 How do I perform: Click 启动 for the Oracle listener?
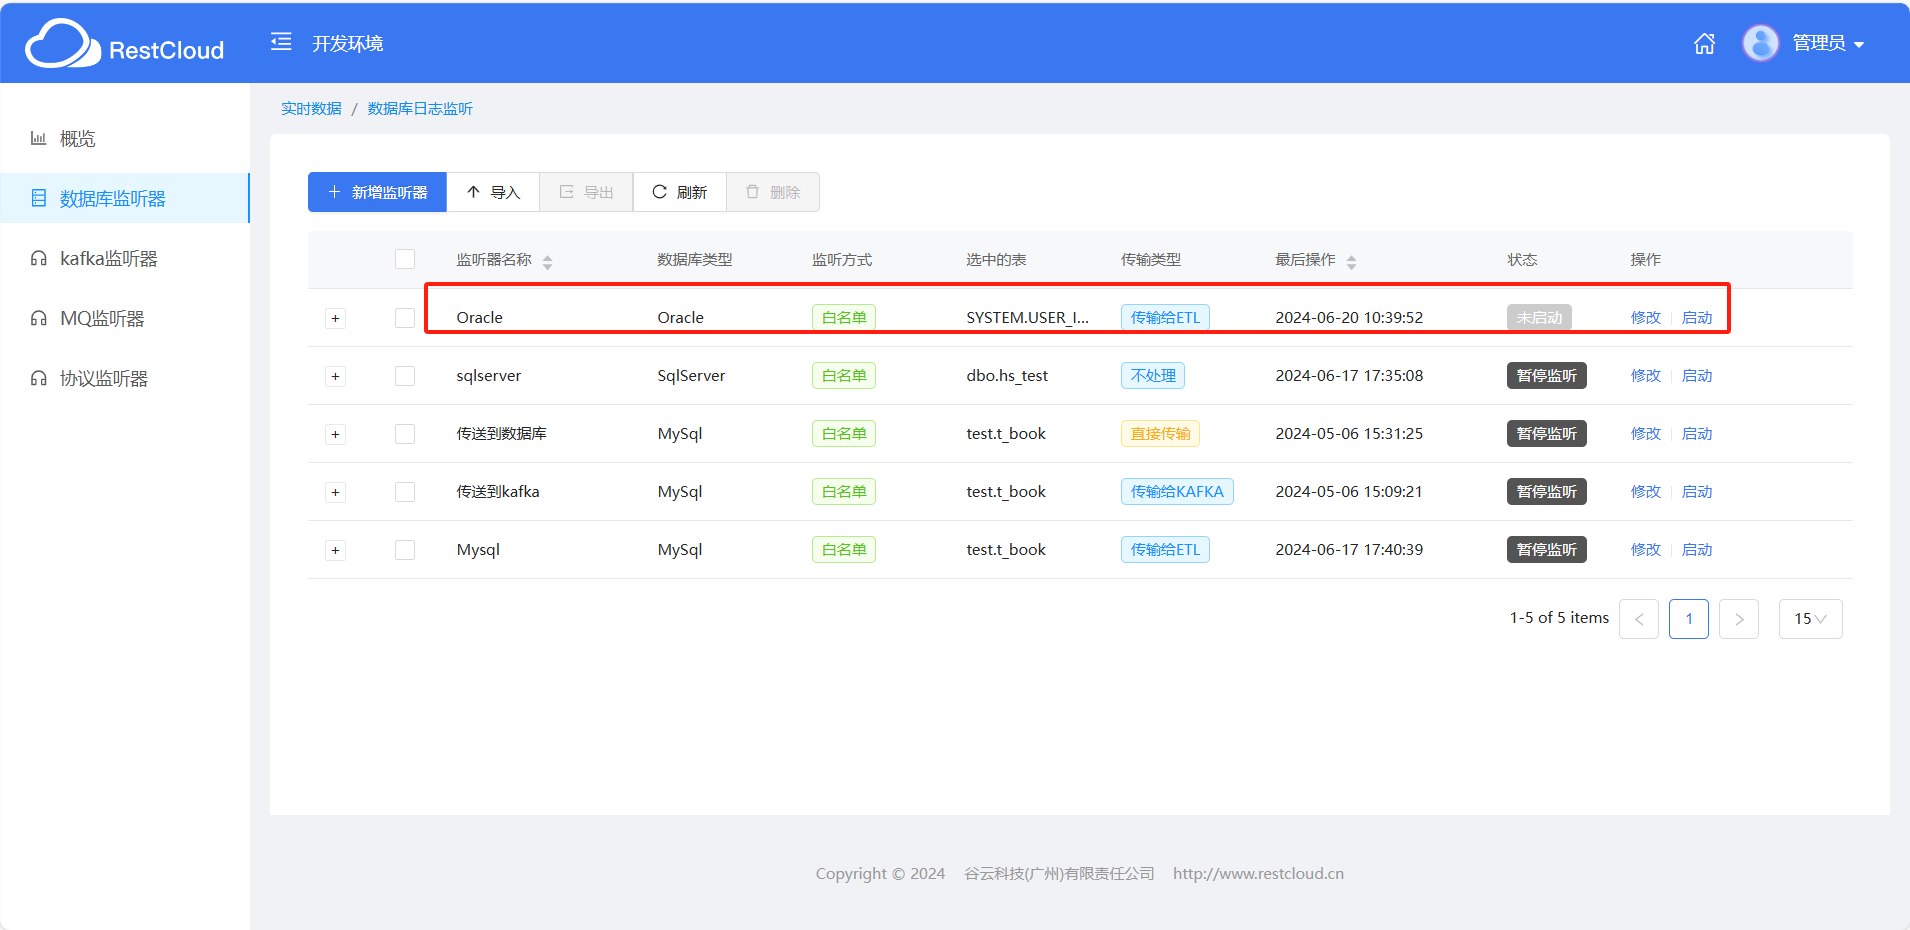[1697, 317]
